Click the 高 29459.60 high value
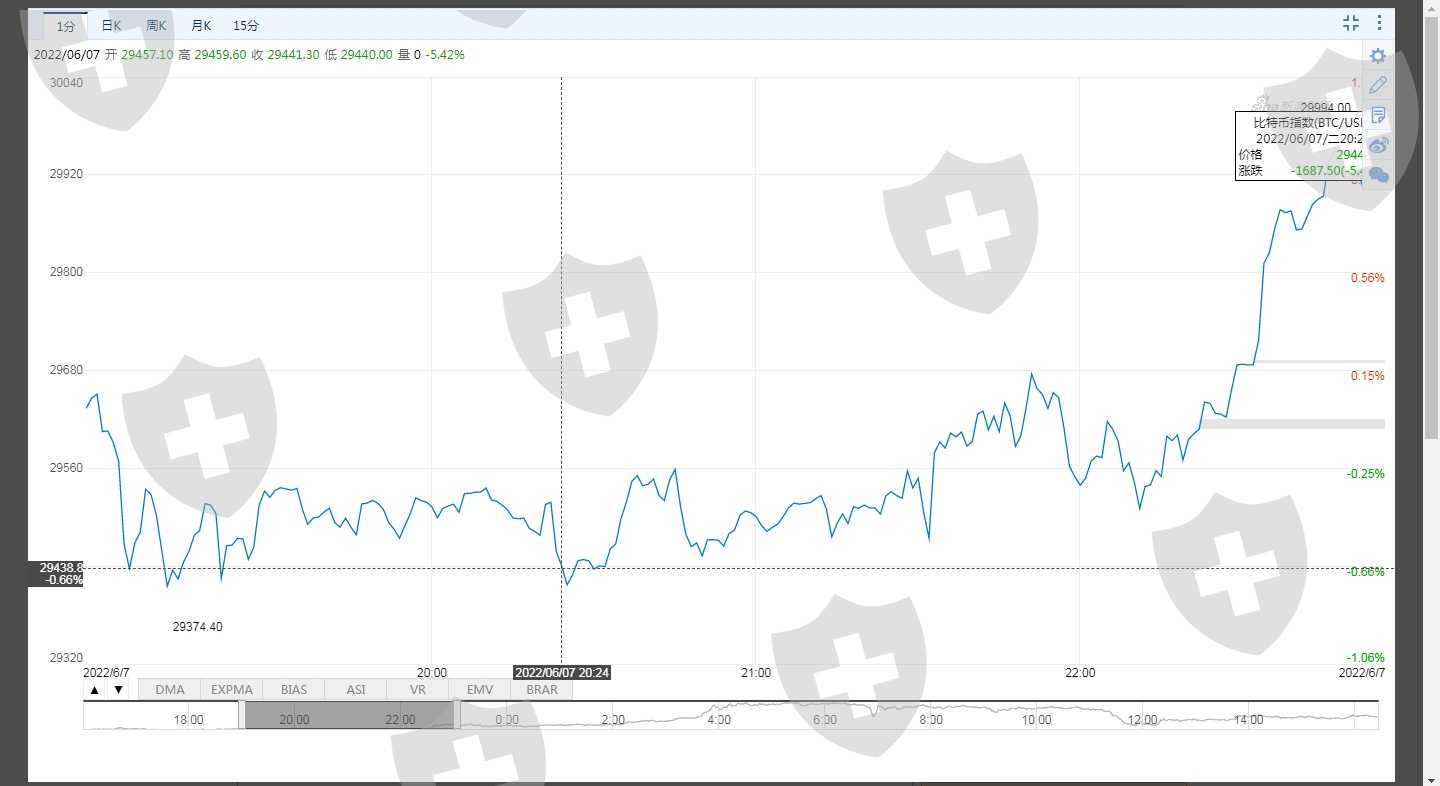The image size is (1440, 786). (212, 55)
